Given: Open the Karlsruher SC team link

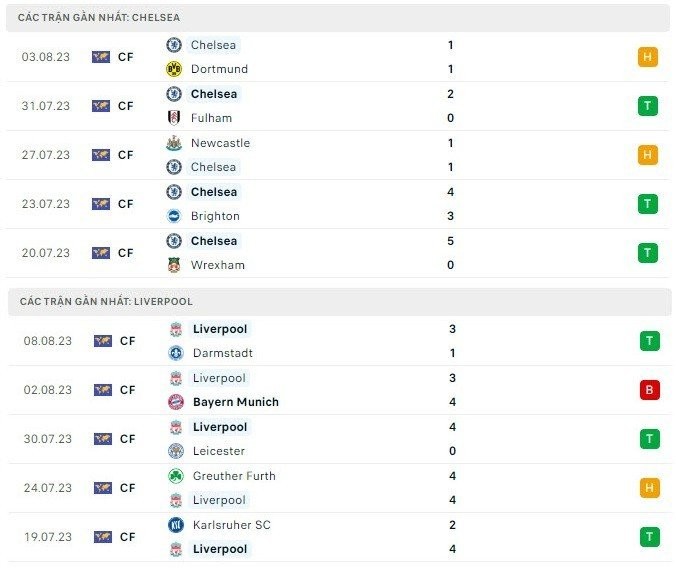Looking at the screenshot, I should point(231,525).
